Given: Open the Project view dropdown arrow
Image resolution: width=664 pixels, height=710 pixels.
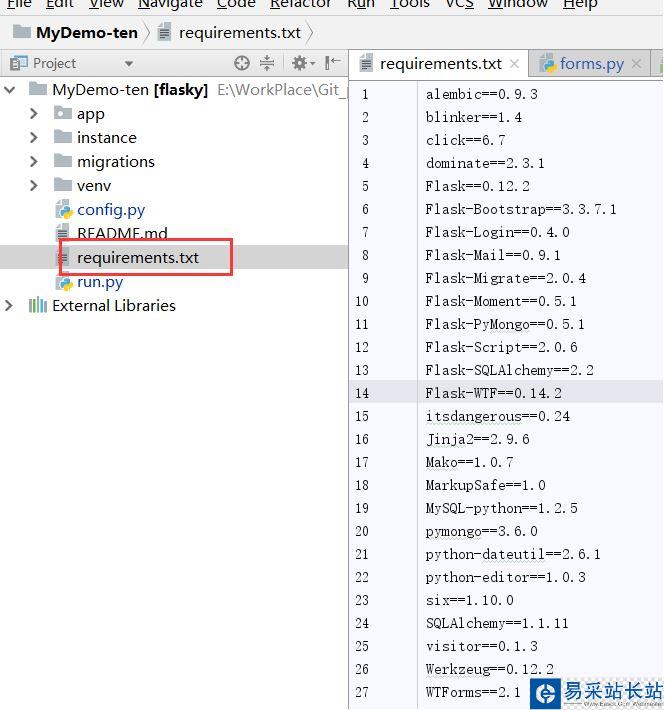Looking at the screenshot, I should click(x=129, y=64).
